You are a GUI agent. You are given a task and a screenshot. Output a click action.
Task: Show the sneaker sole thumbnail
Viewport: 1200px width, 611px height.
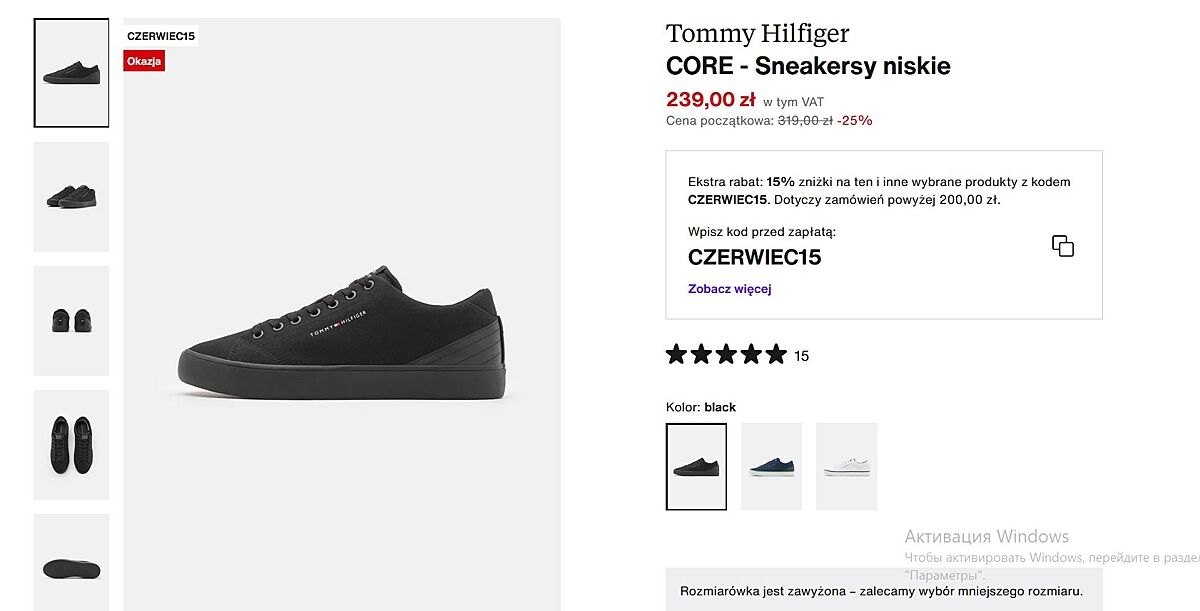click(71, 564)
